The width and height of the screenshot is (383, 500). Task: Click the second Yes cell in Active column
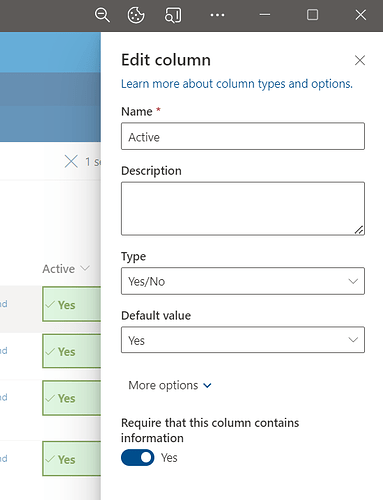[72, 351]
